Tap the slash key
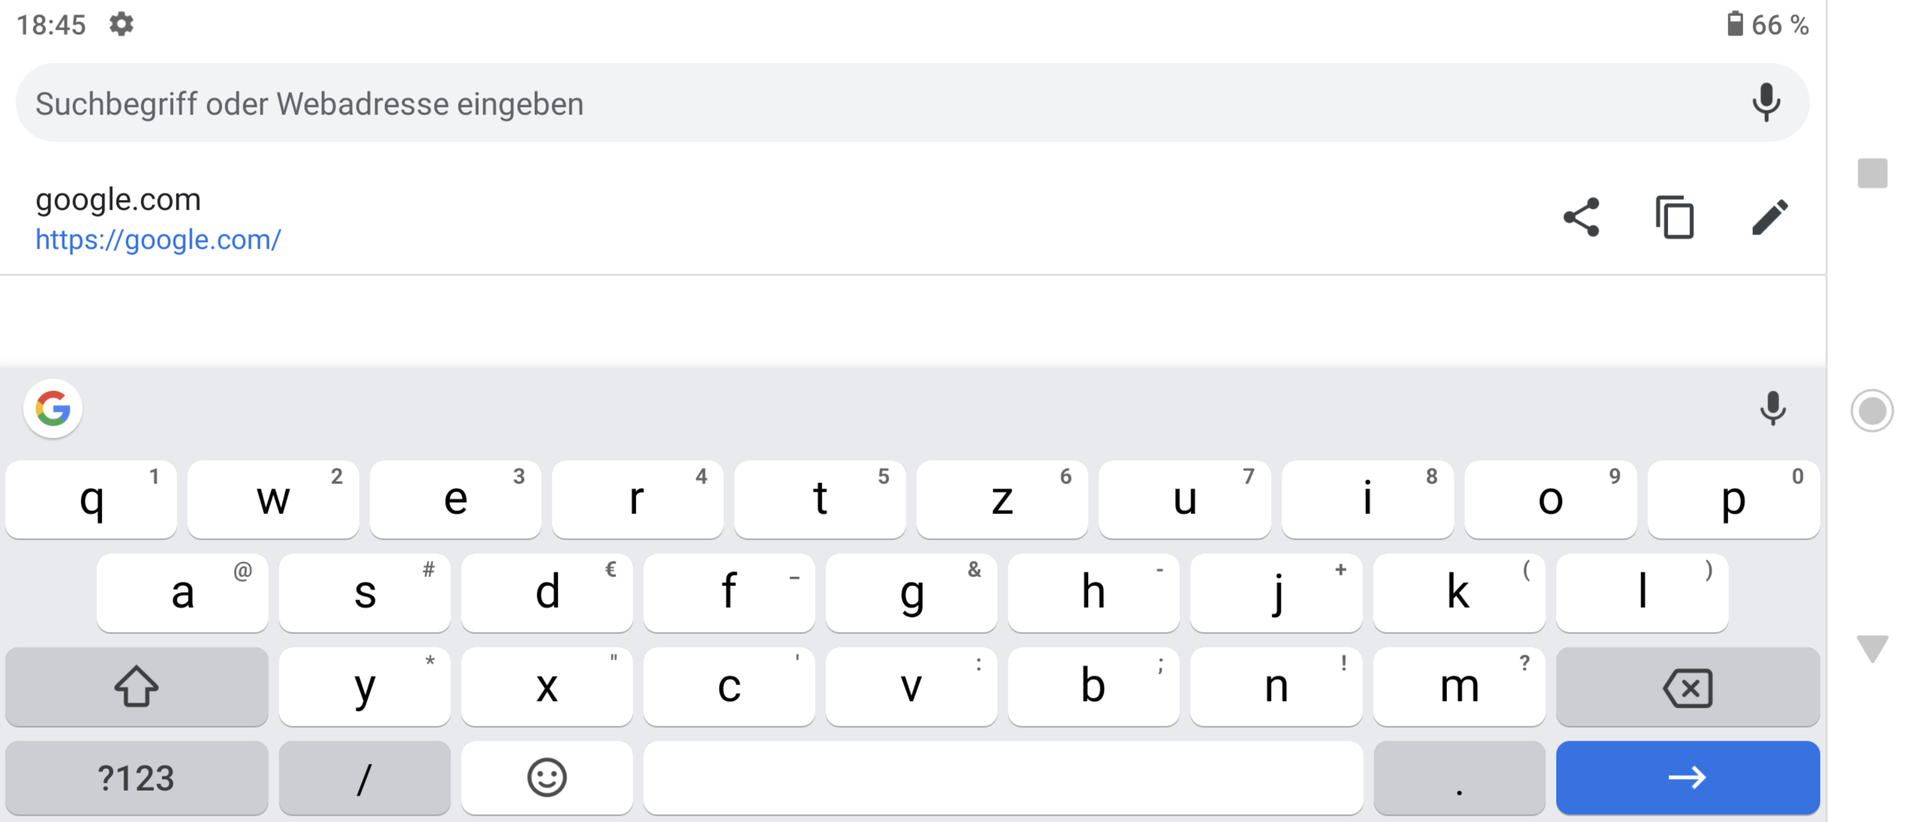This screenshot has width=1920, height=822. coord(365,777)
